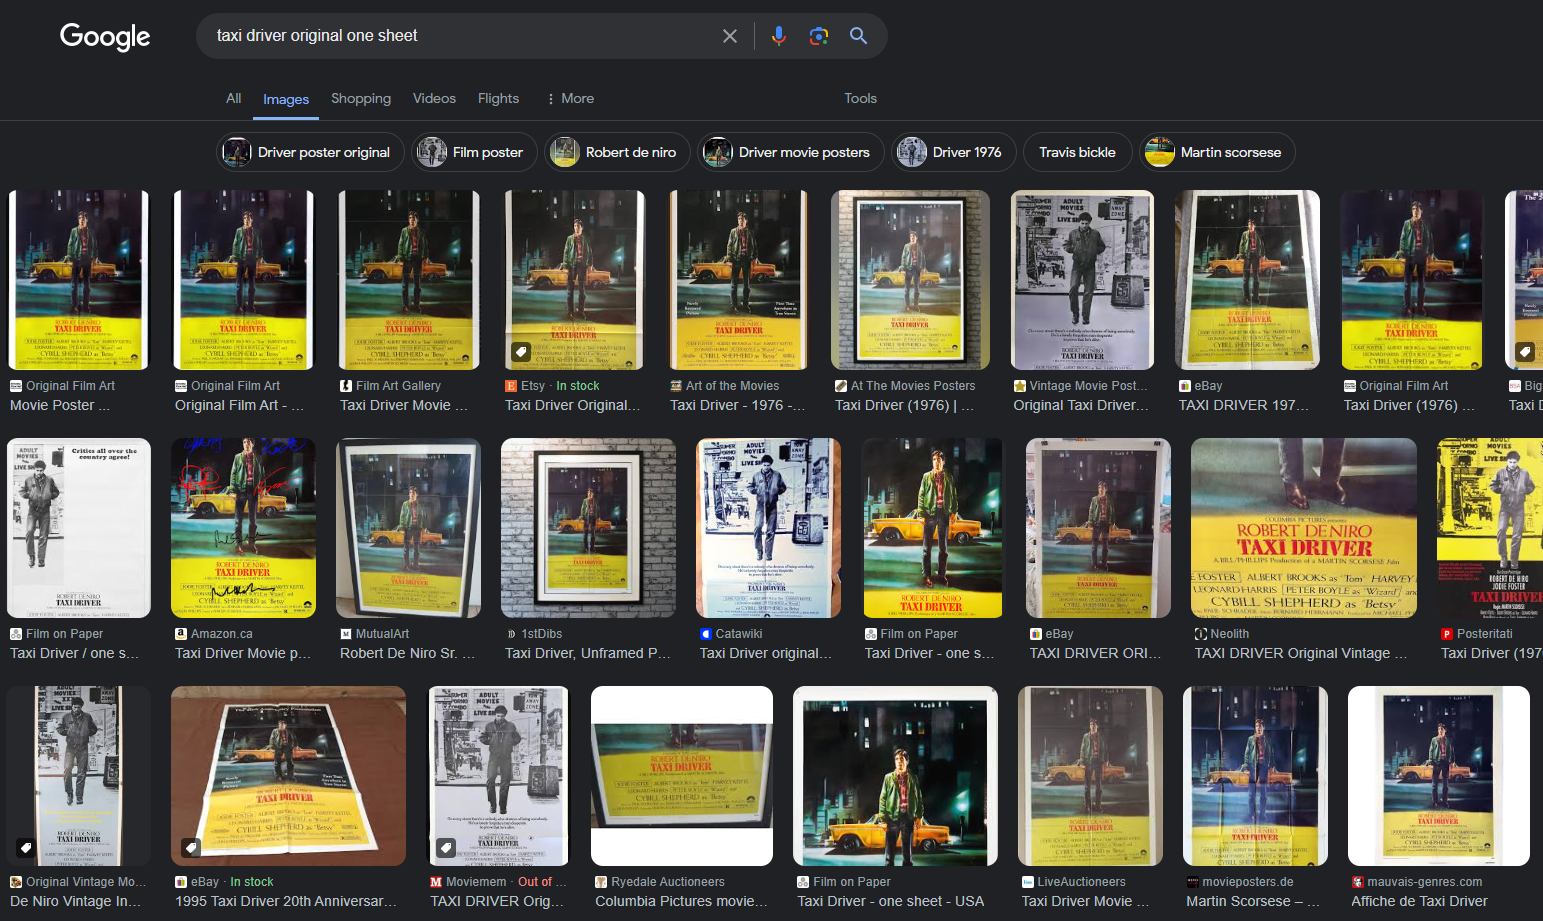Screen dimensions: 1543x921
Task: Open 'Affiche de Taxi Driver' result title
Action: click(x=1419, y=902)
